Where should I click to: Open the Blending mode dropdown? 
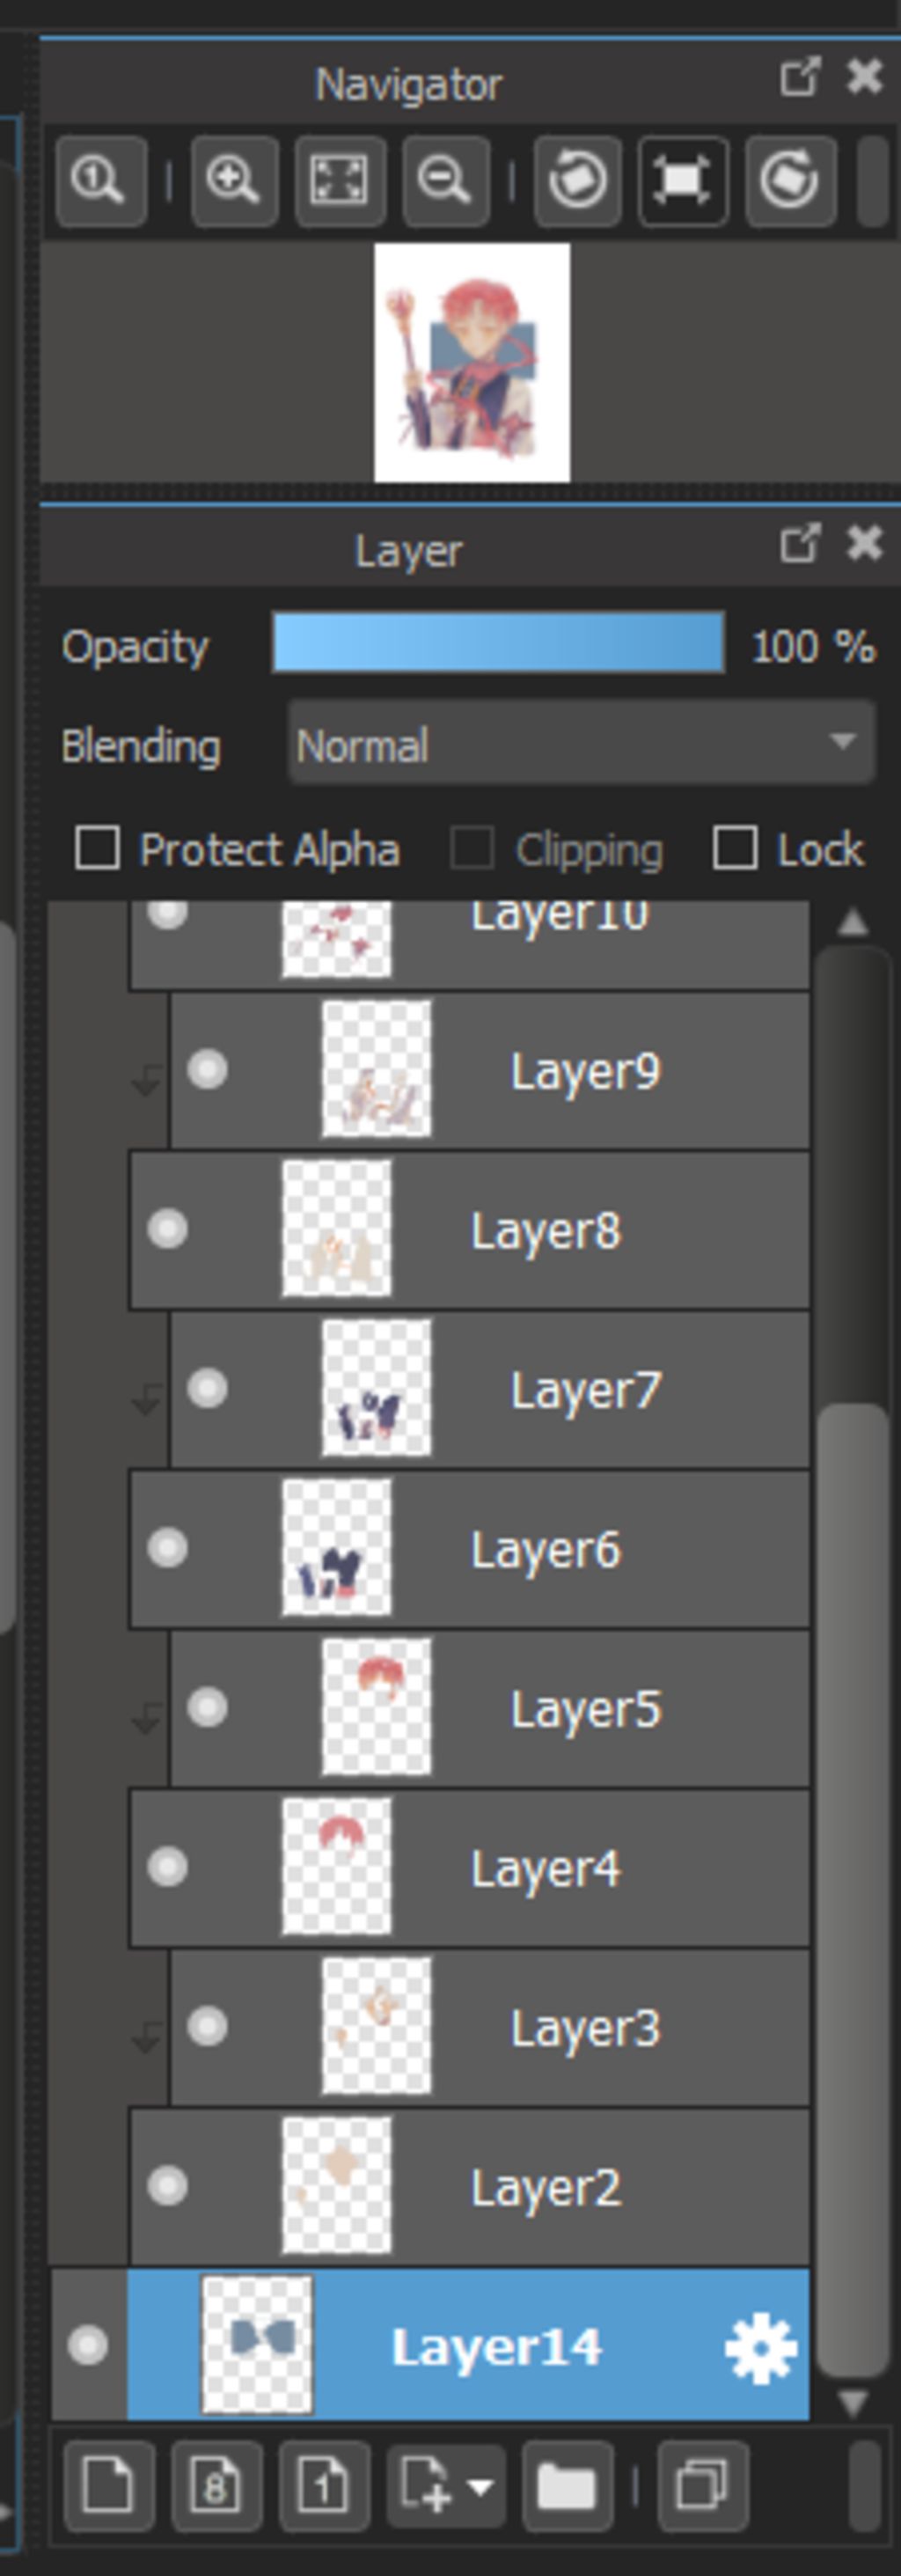(581, 743)
